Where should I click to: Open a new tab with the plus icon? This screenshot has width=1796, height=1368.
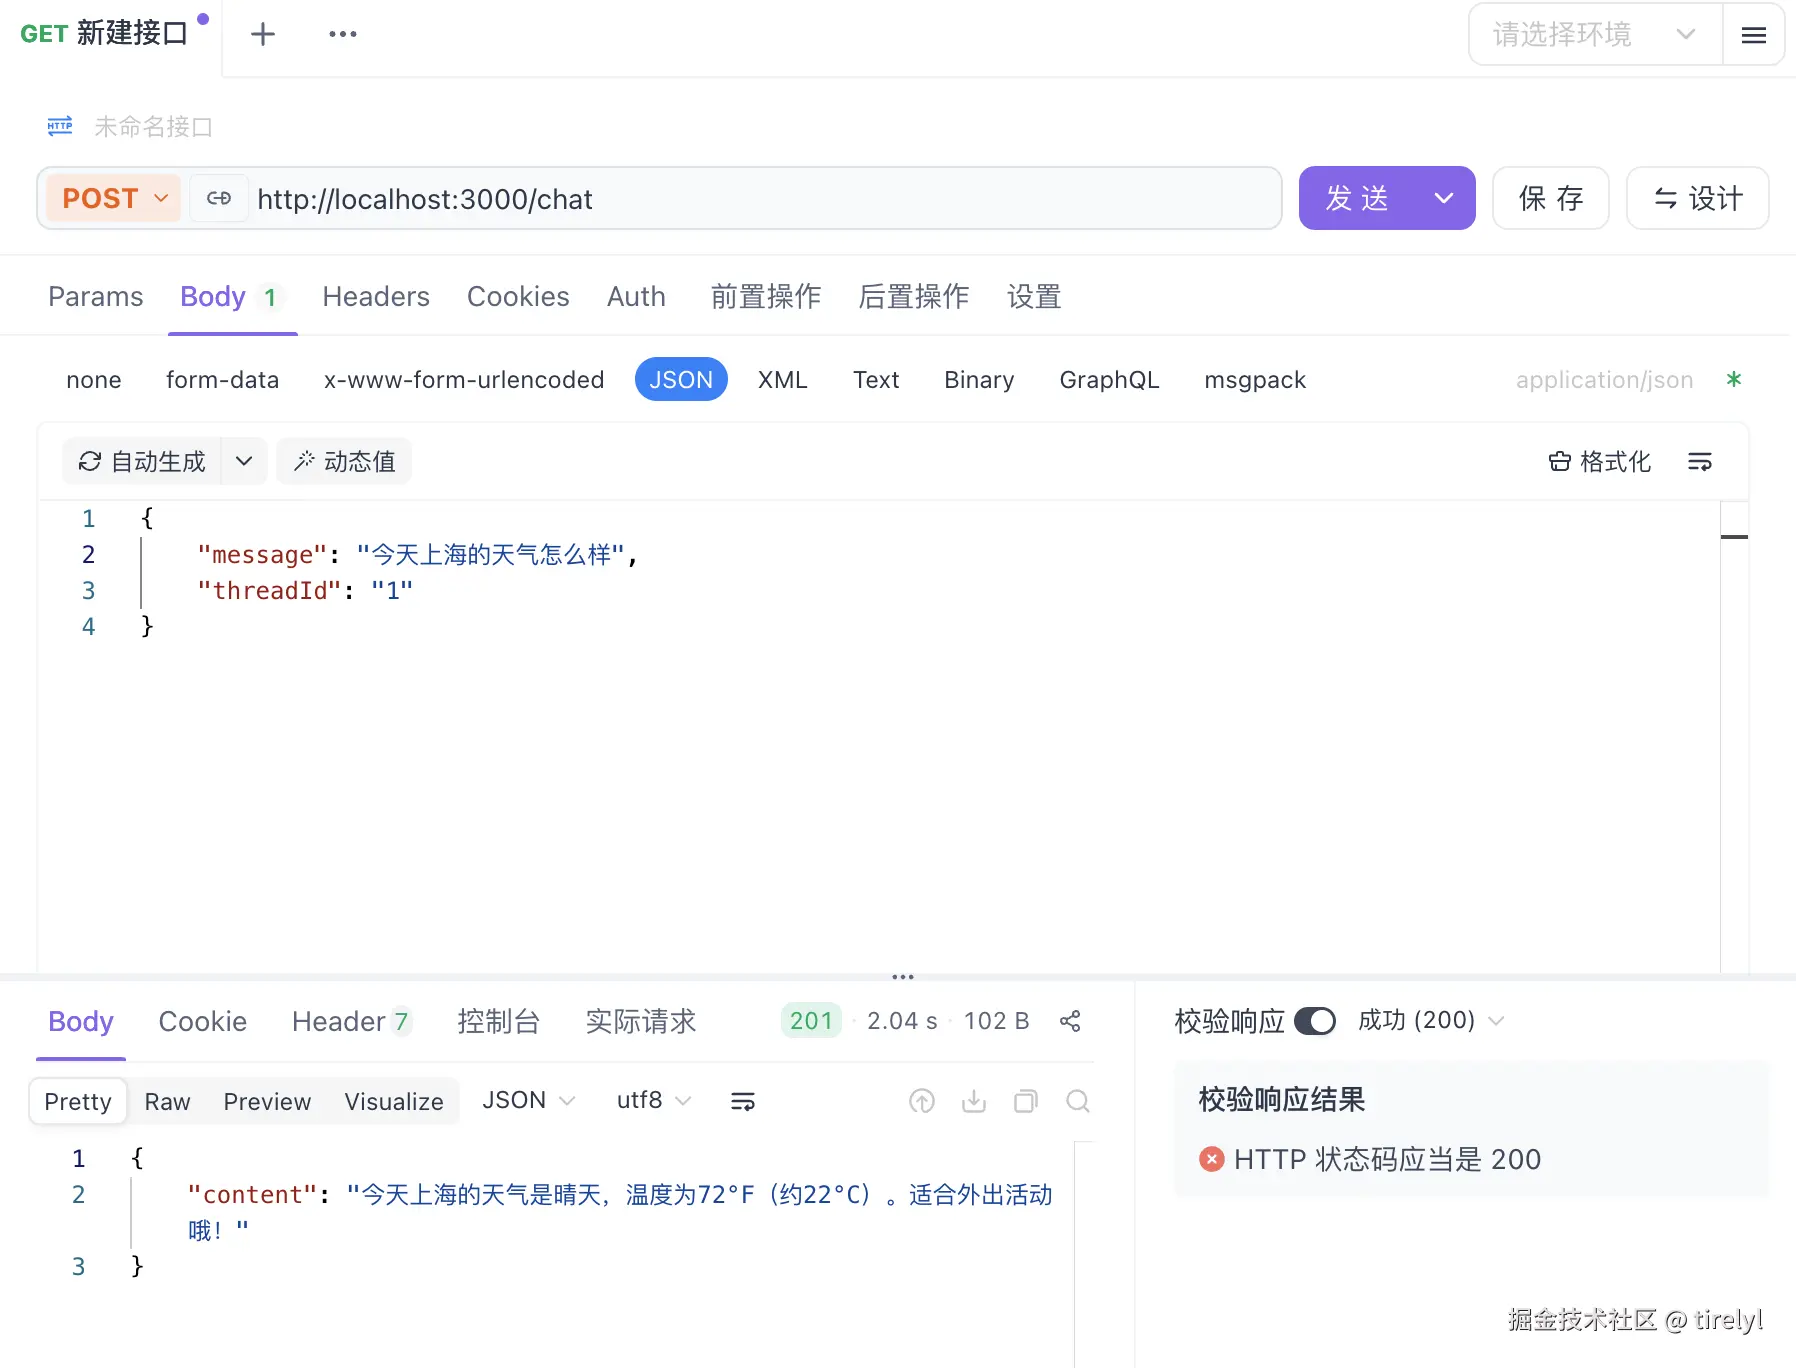point(263,34)
